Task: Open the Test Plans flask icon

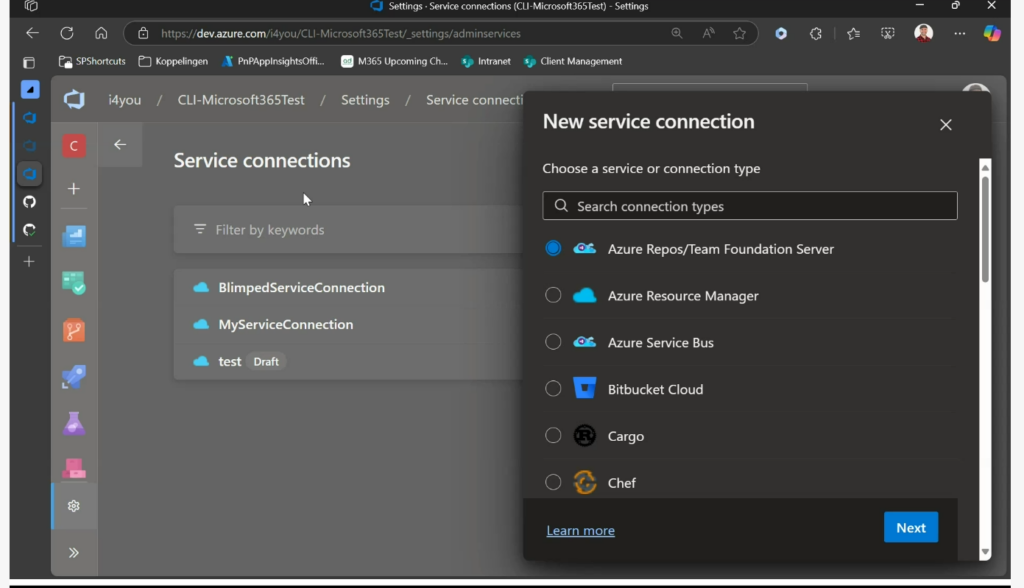Action: click(x=74, y=423)
